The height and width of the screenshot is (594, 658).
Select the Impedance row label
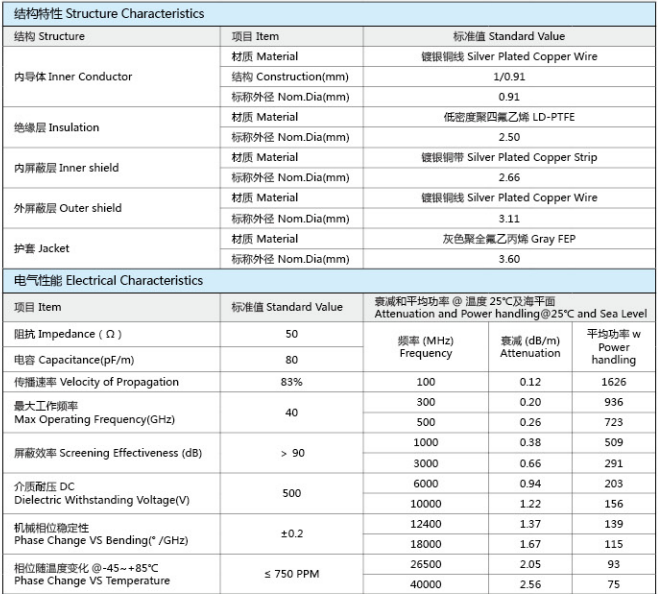coord(69,334)
